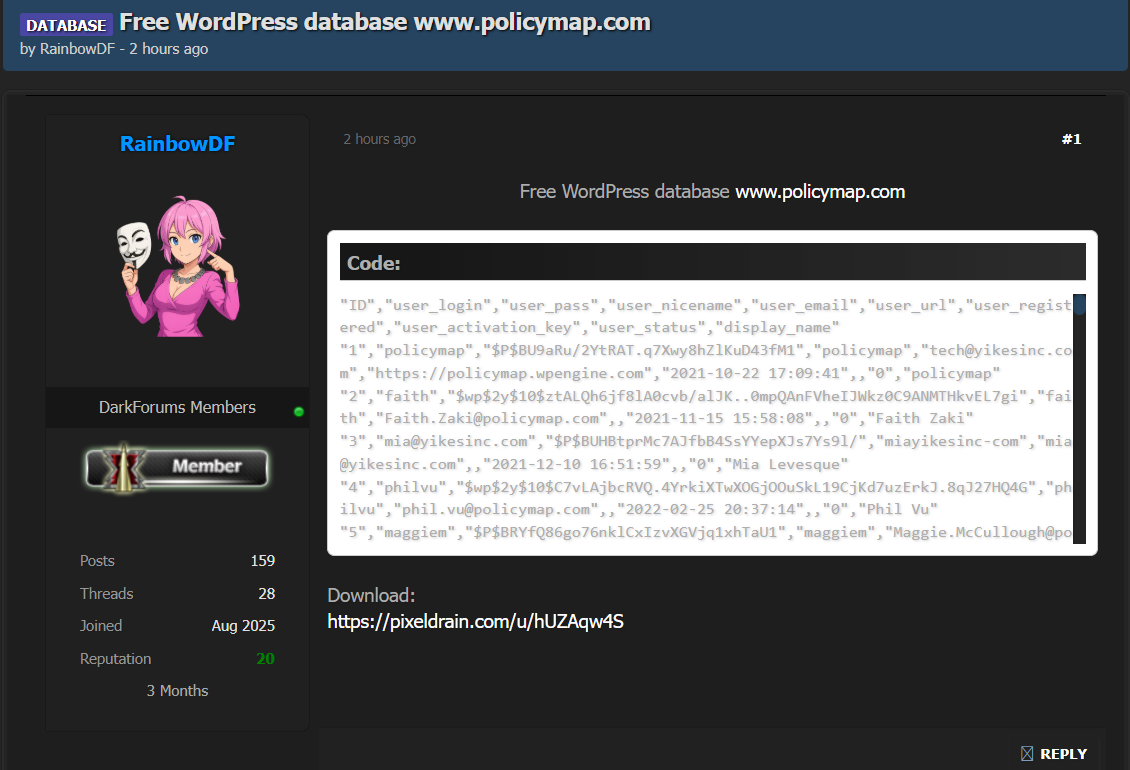Click the "Code:" header bar
This screenshot has height=770, width=1130.
click(x=712, y=263)
